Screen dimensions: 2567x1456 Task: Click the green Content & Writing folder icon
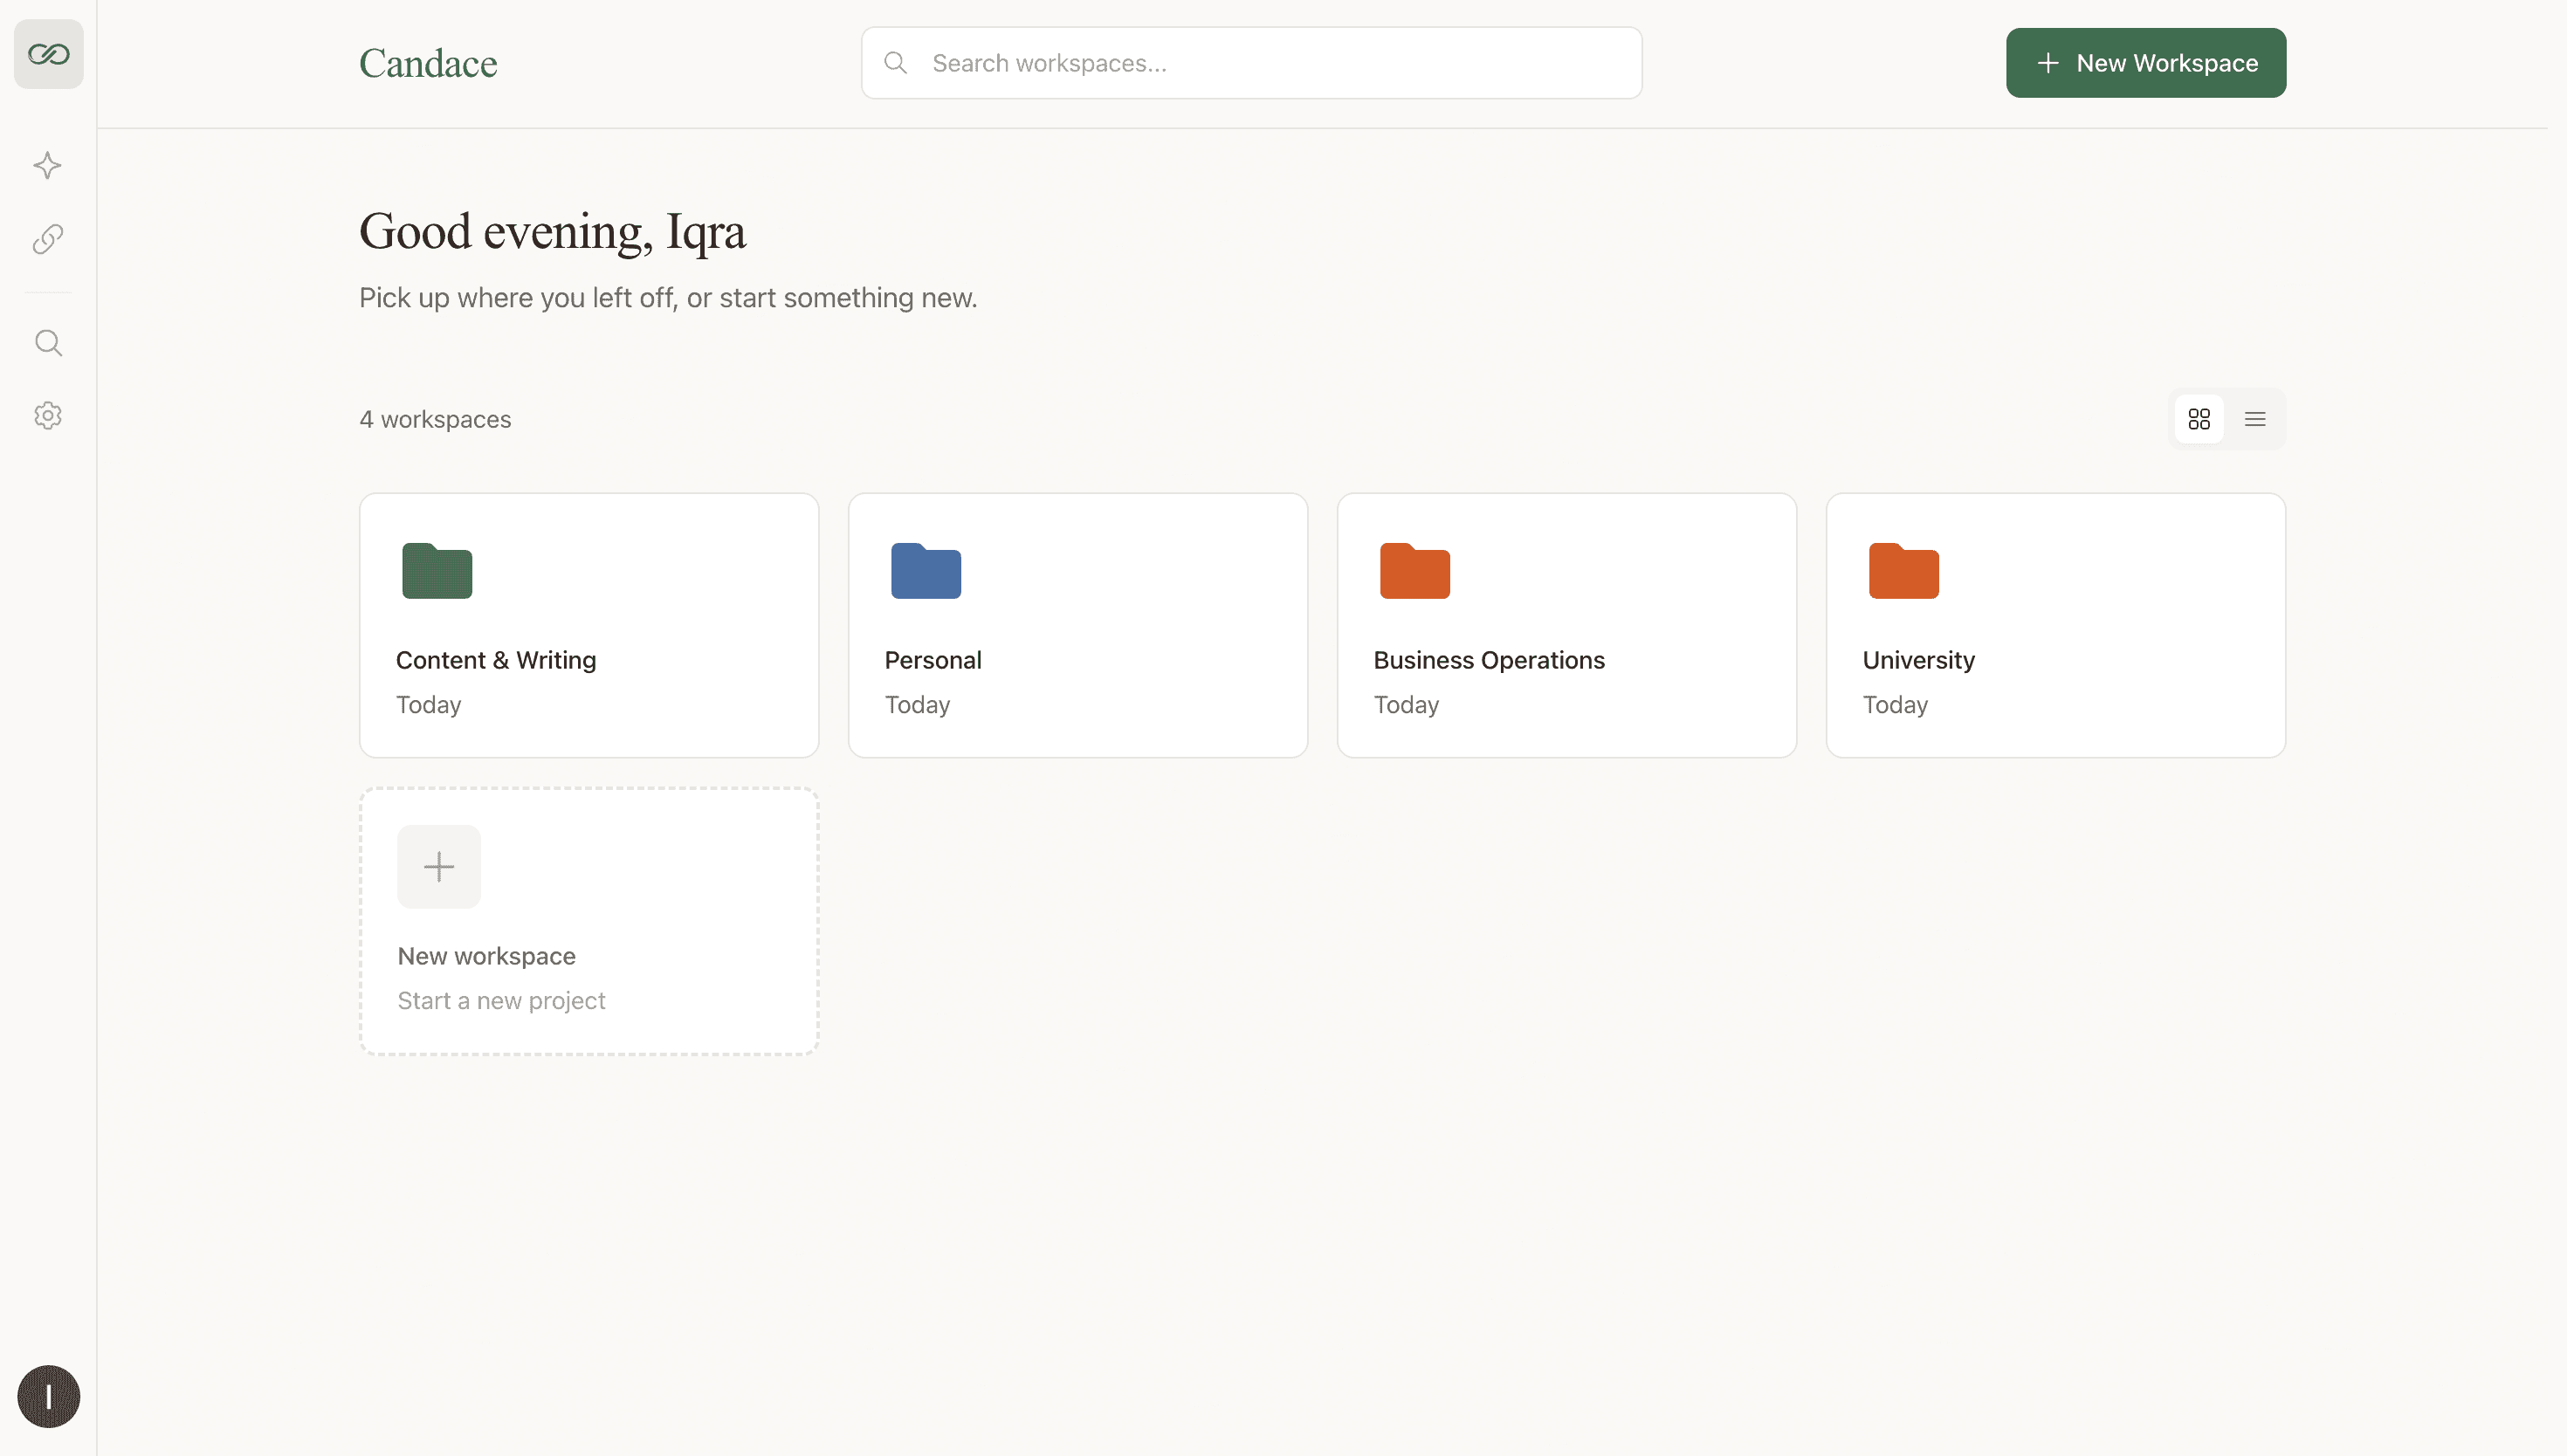[x=436, y=571]
